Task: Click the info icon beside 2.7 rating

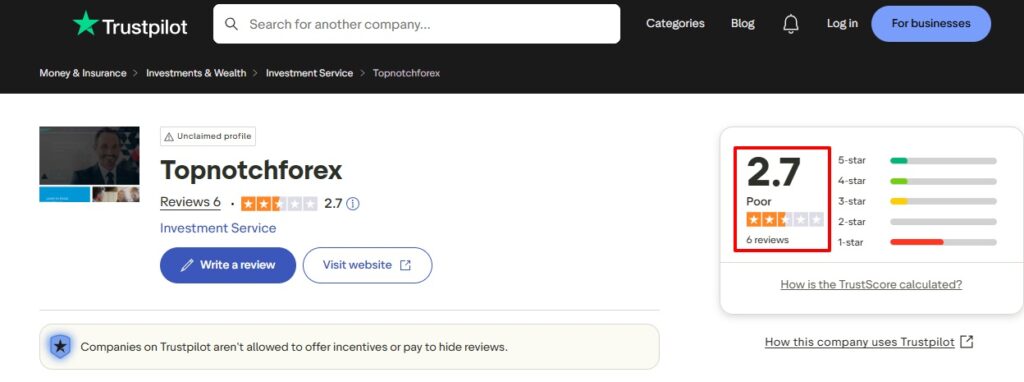Action: 353,204
